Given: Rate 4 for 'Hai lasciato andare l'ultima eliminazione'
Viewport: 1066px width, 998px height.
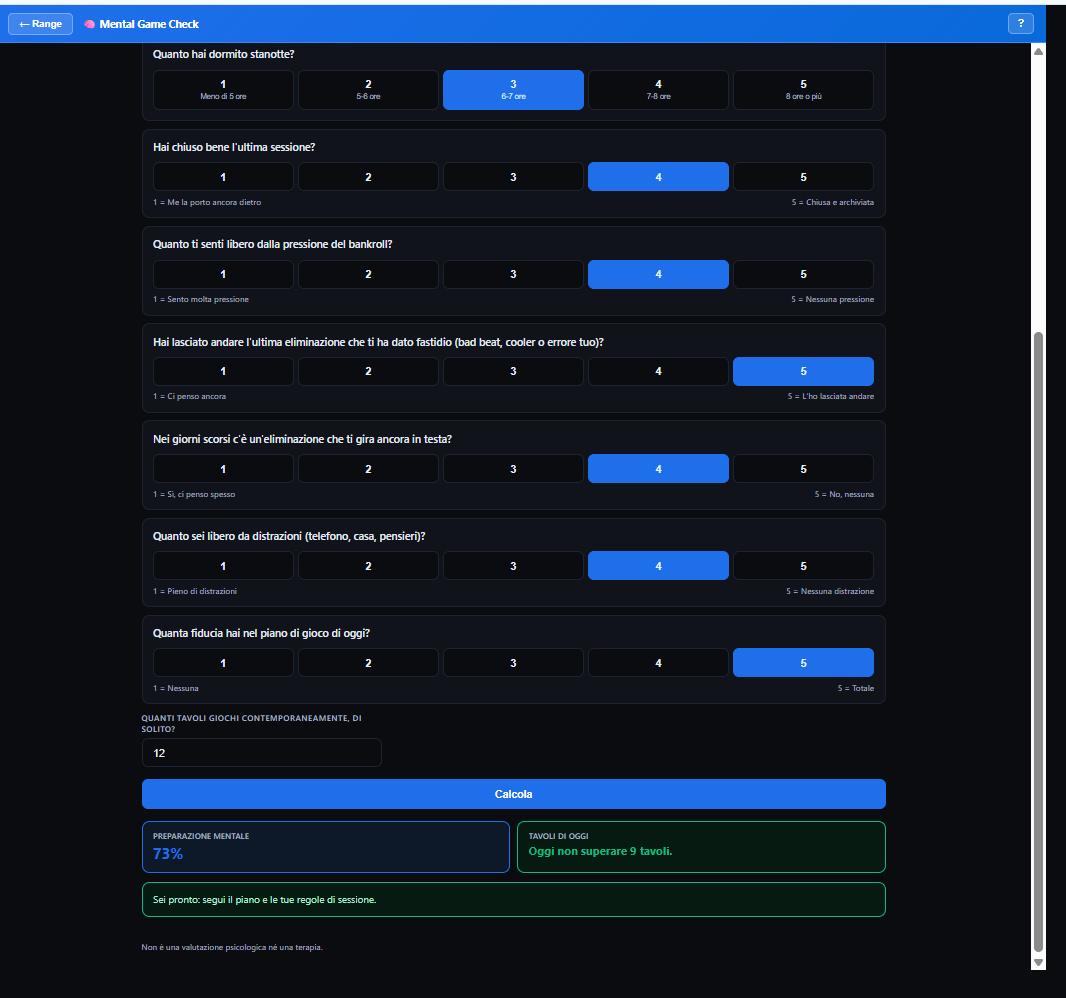Looking at the screenshot, I should coord(658,371).
